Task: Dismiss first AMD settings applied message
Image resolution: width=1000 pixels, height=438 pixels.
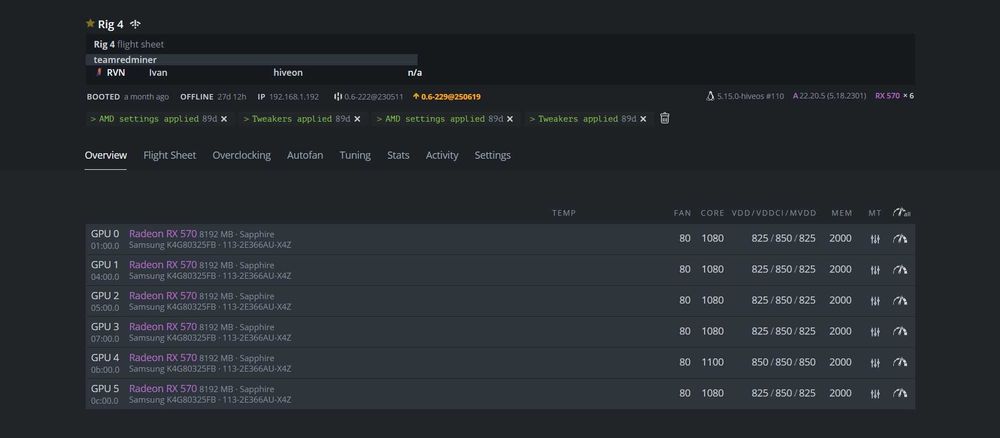Action: pos(224,119)
